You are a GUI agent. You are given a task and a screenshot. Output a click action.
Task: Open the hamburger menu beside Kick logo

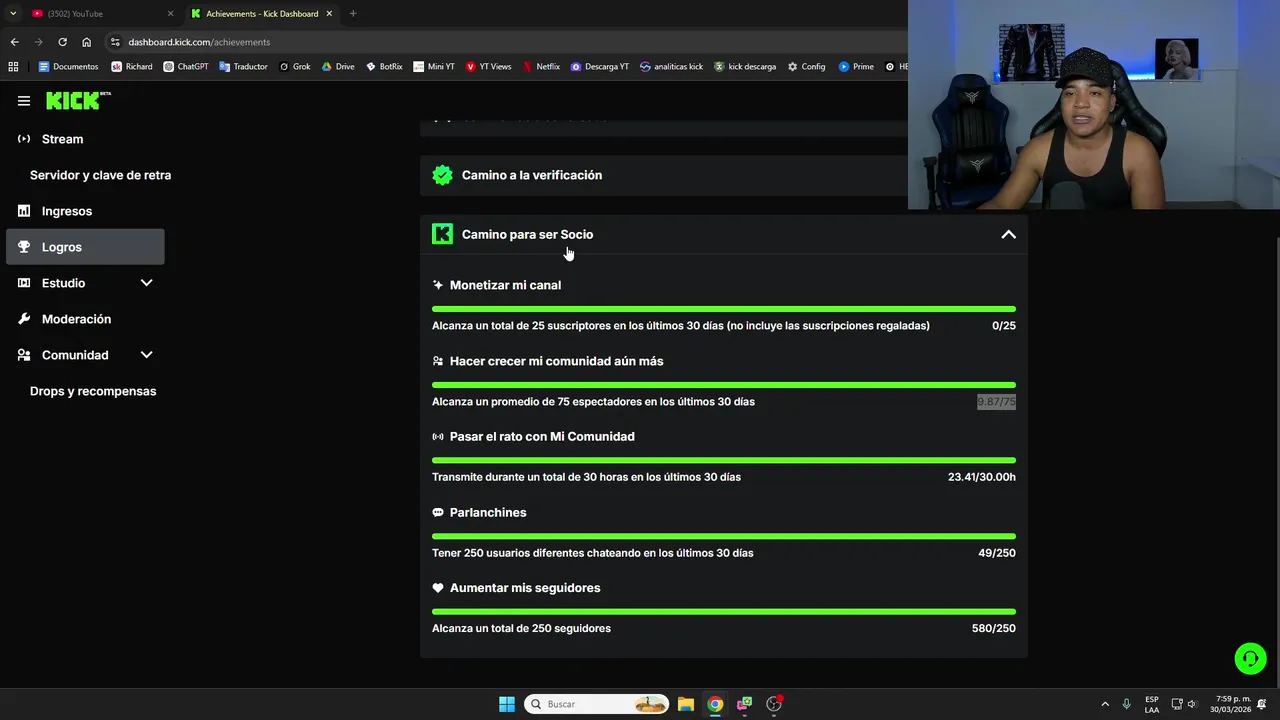[24, 101]
